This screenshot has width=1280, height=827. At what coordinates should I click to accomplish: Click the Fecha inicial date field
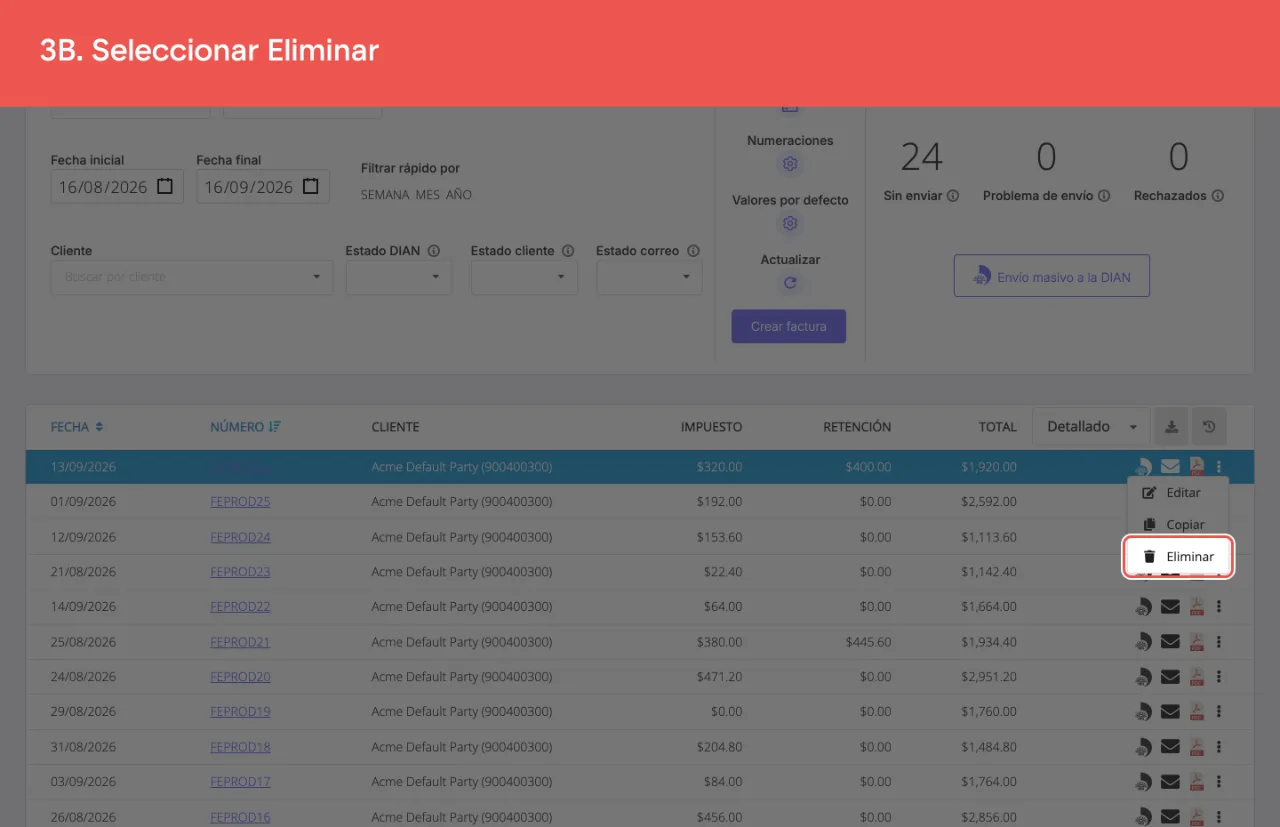click(117, 187)
